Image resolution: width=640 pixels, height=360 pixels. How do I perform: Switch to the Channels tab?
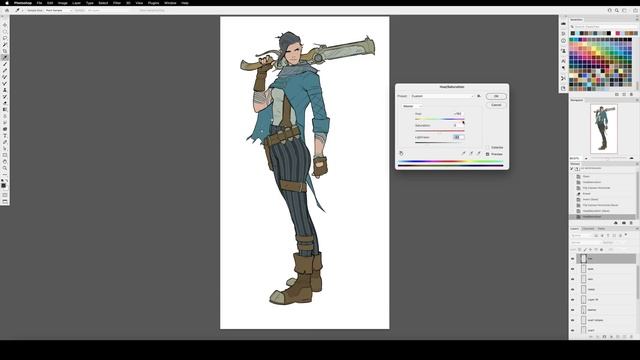588,229
